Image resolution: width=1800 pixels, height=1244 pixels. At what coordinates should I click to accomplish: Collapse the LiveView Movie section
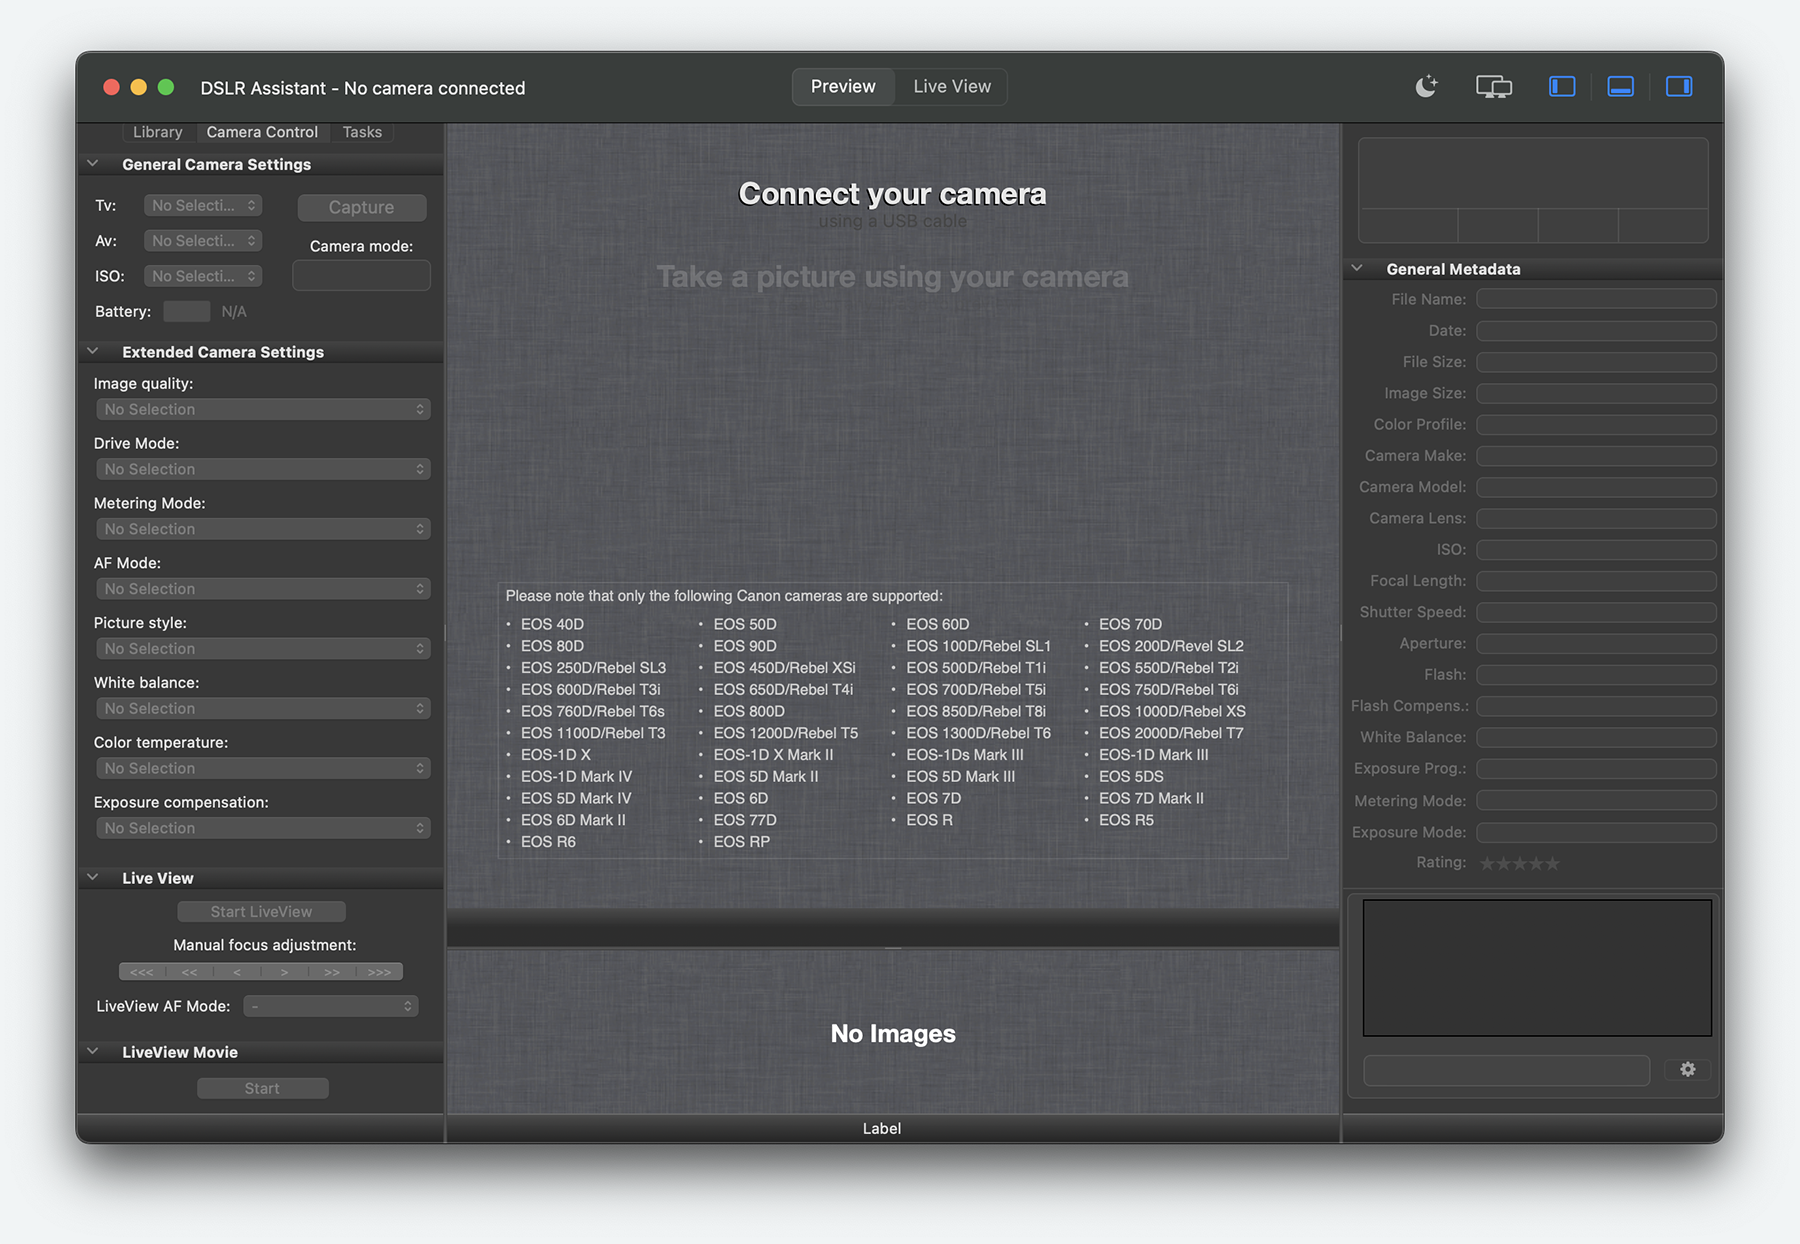93,1052
